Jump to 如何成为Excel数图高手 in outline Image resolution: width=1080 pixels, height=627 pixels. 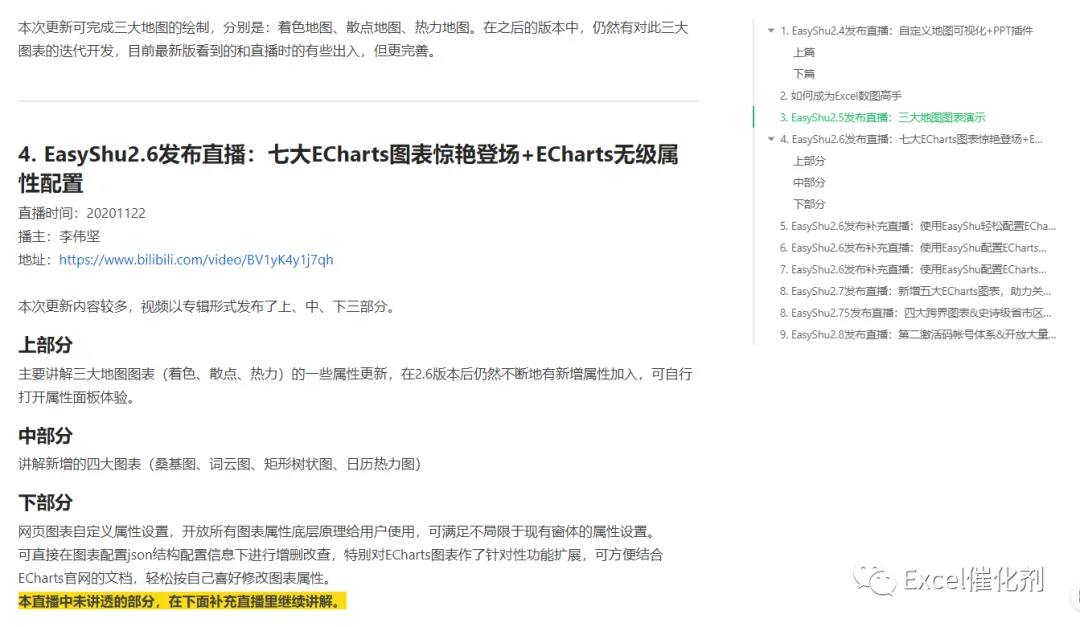coord(840,96)
